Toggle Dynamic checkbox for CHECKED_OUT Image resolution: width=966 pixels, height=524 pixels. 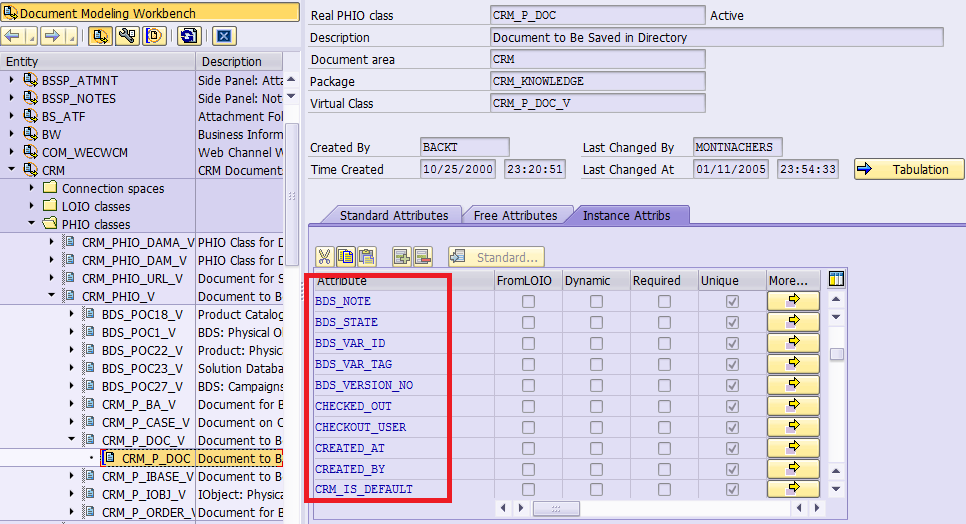[x=596, y=406]
